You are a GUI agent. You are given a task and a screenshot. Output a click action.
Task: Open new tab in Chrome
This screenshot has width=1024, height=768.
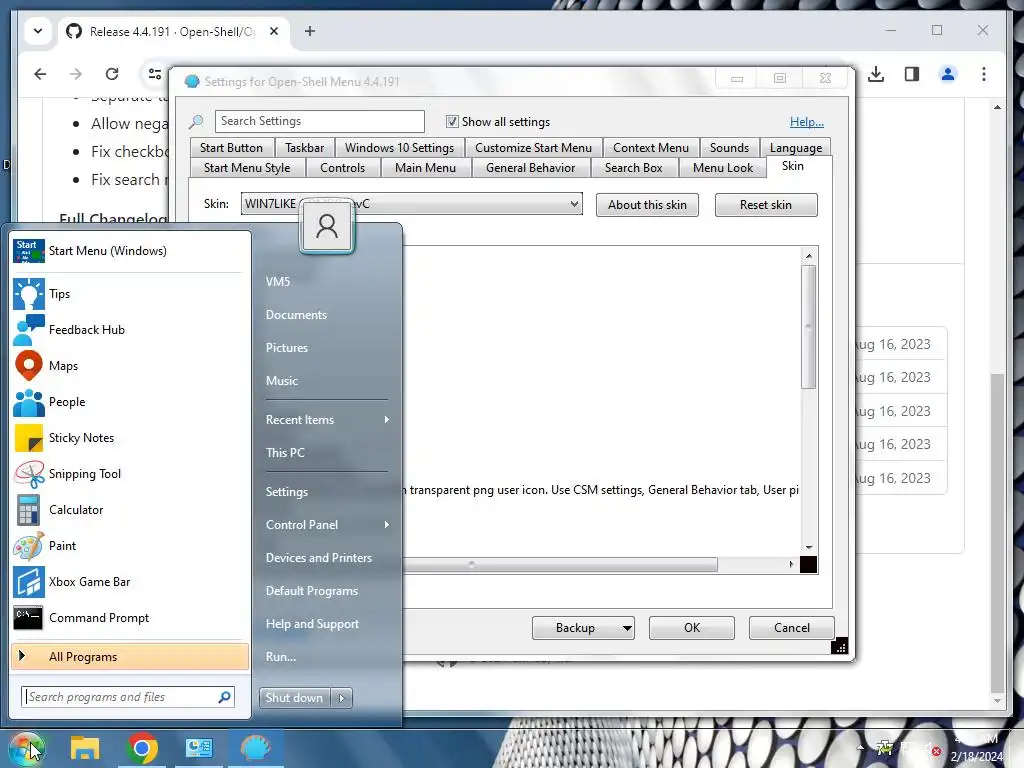click(x=310, y=31)
